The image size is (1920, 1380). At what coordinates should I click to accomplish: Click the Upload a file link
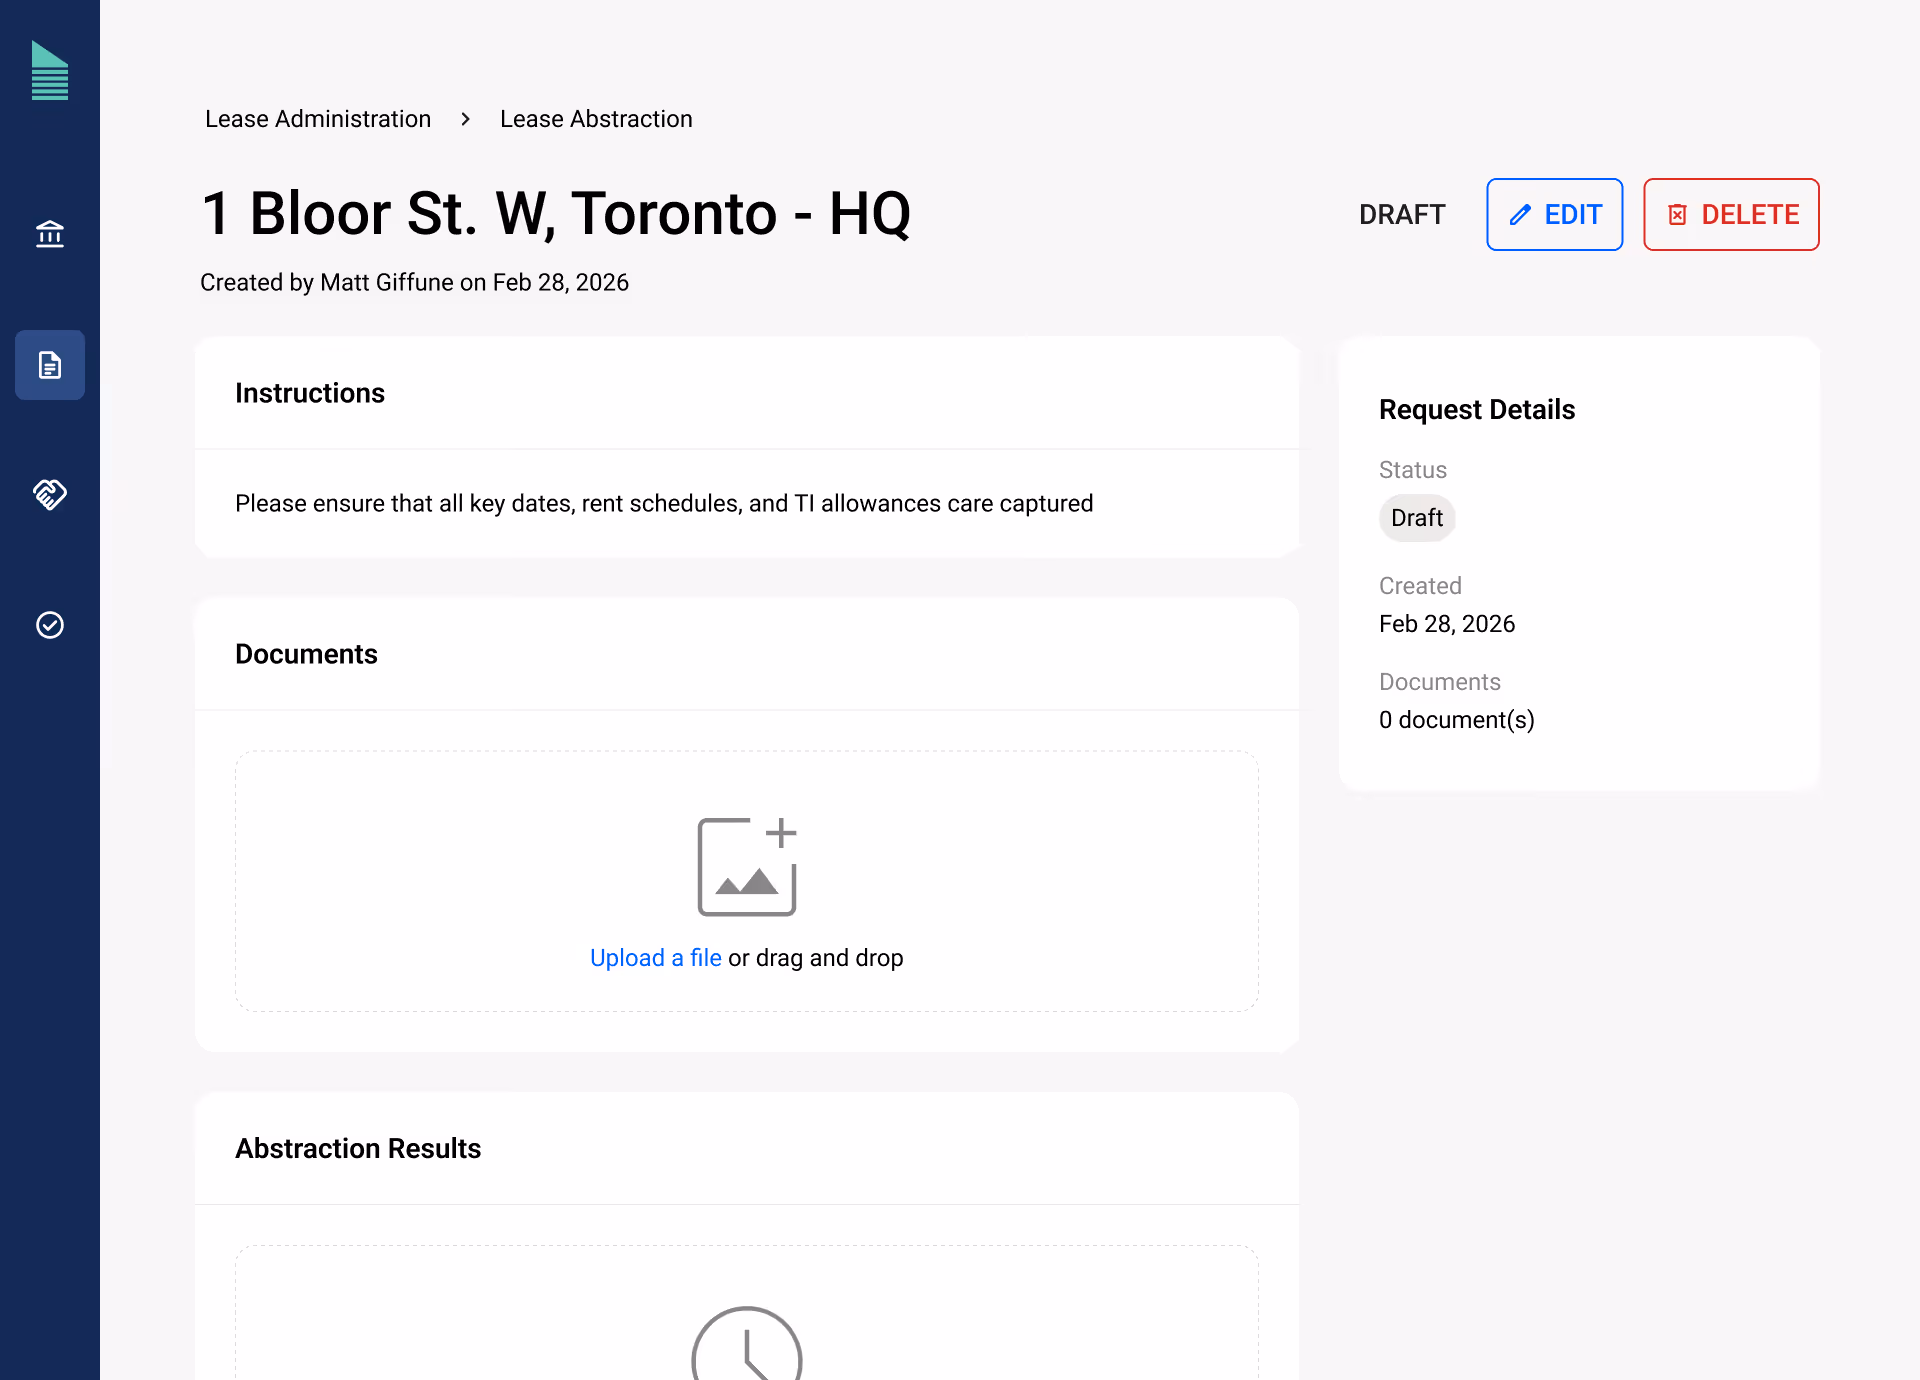point(656,958)
